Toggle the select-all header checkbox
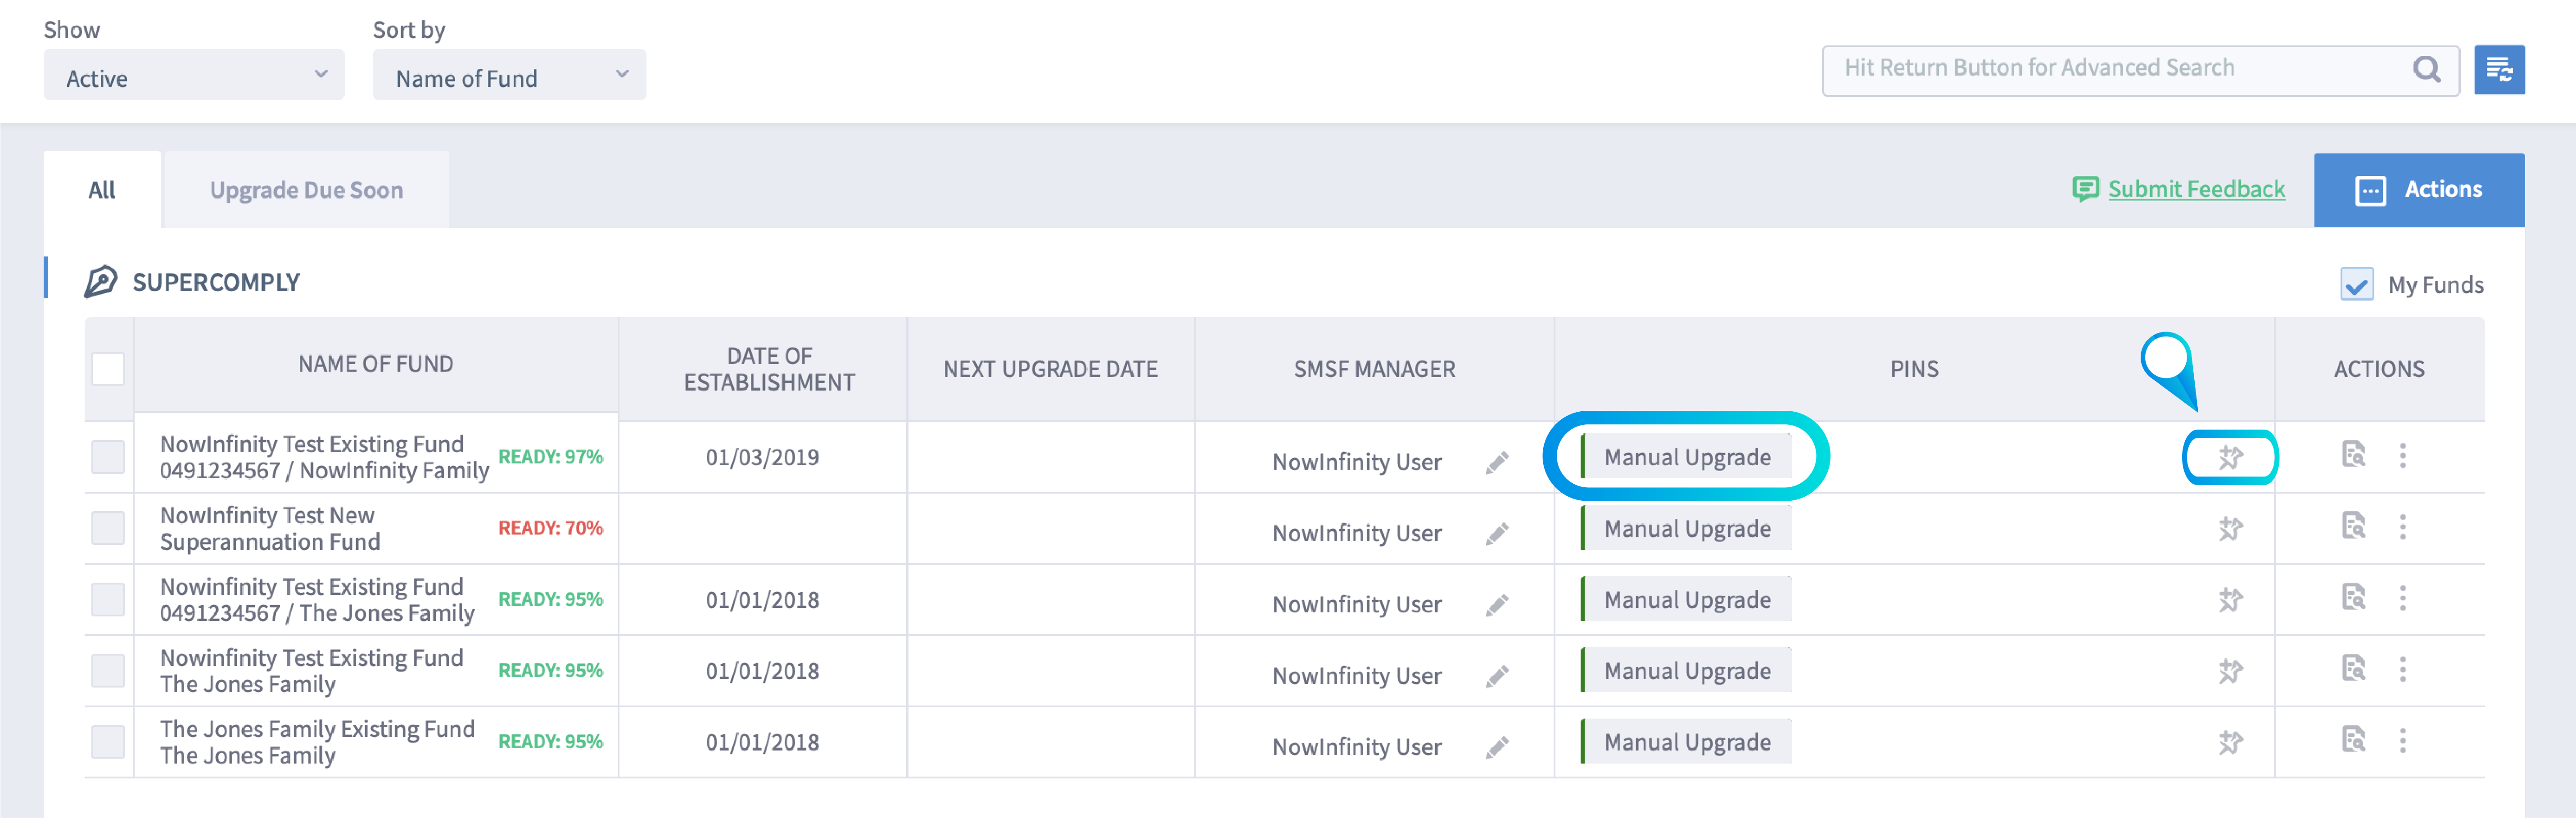 pos(108,368)
